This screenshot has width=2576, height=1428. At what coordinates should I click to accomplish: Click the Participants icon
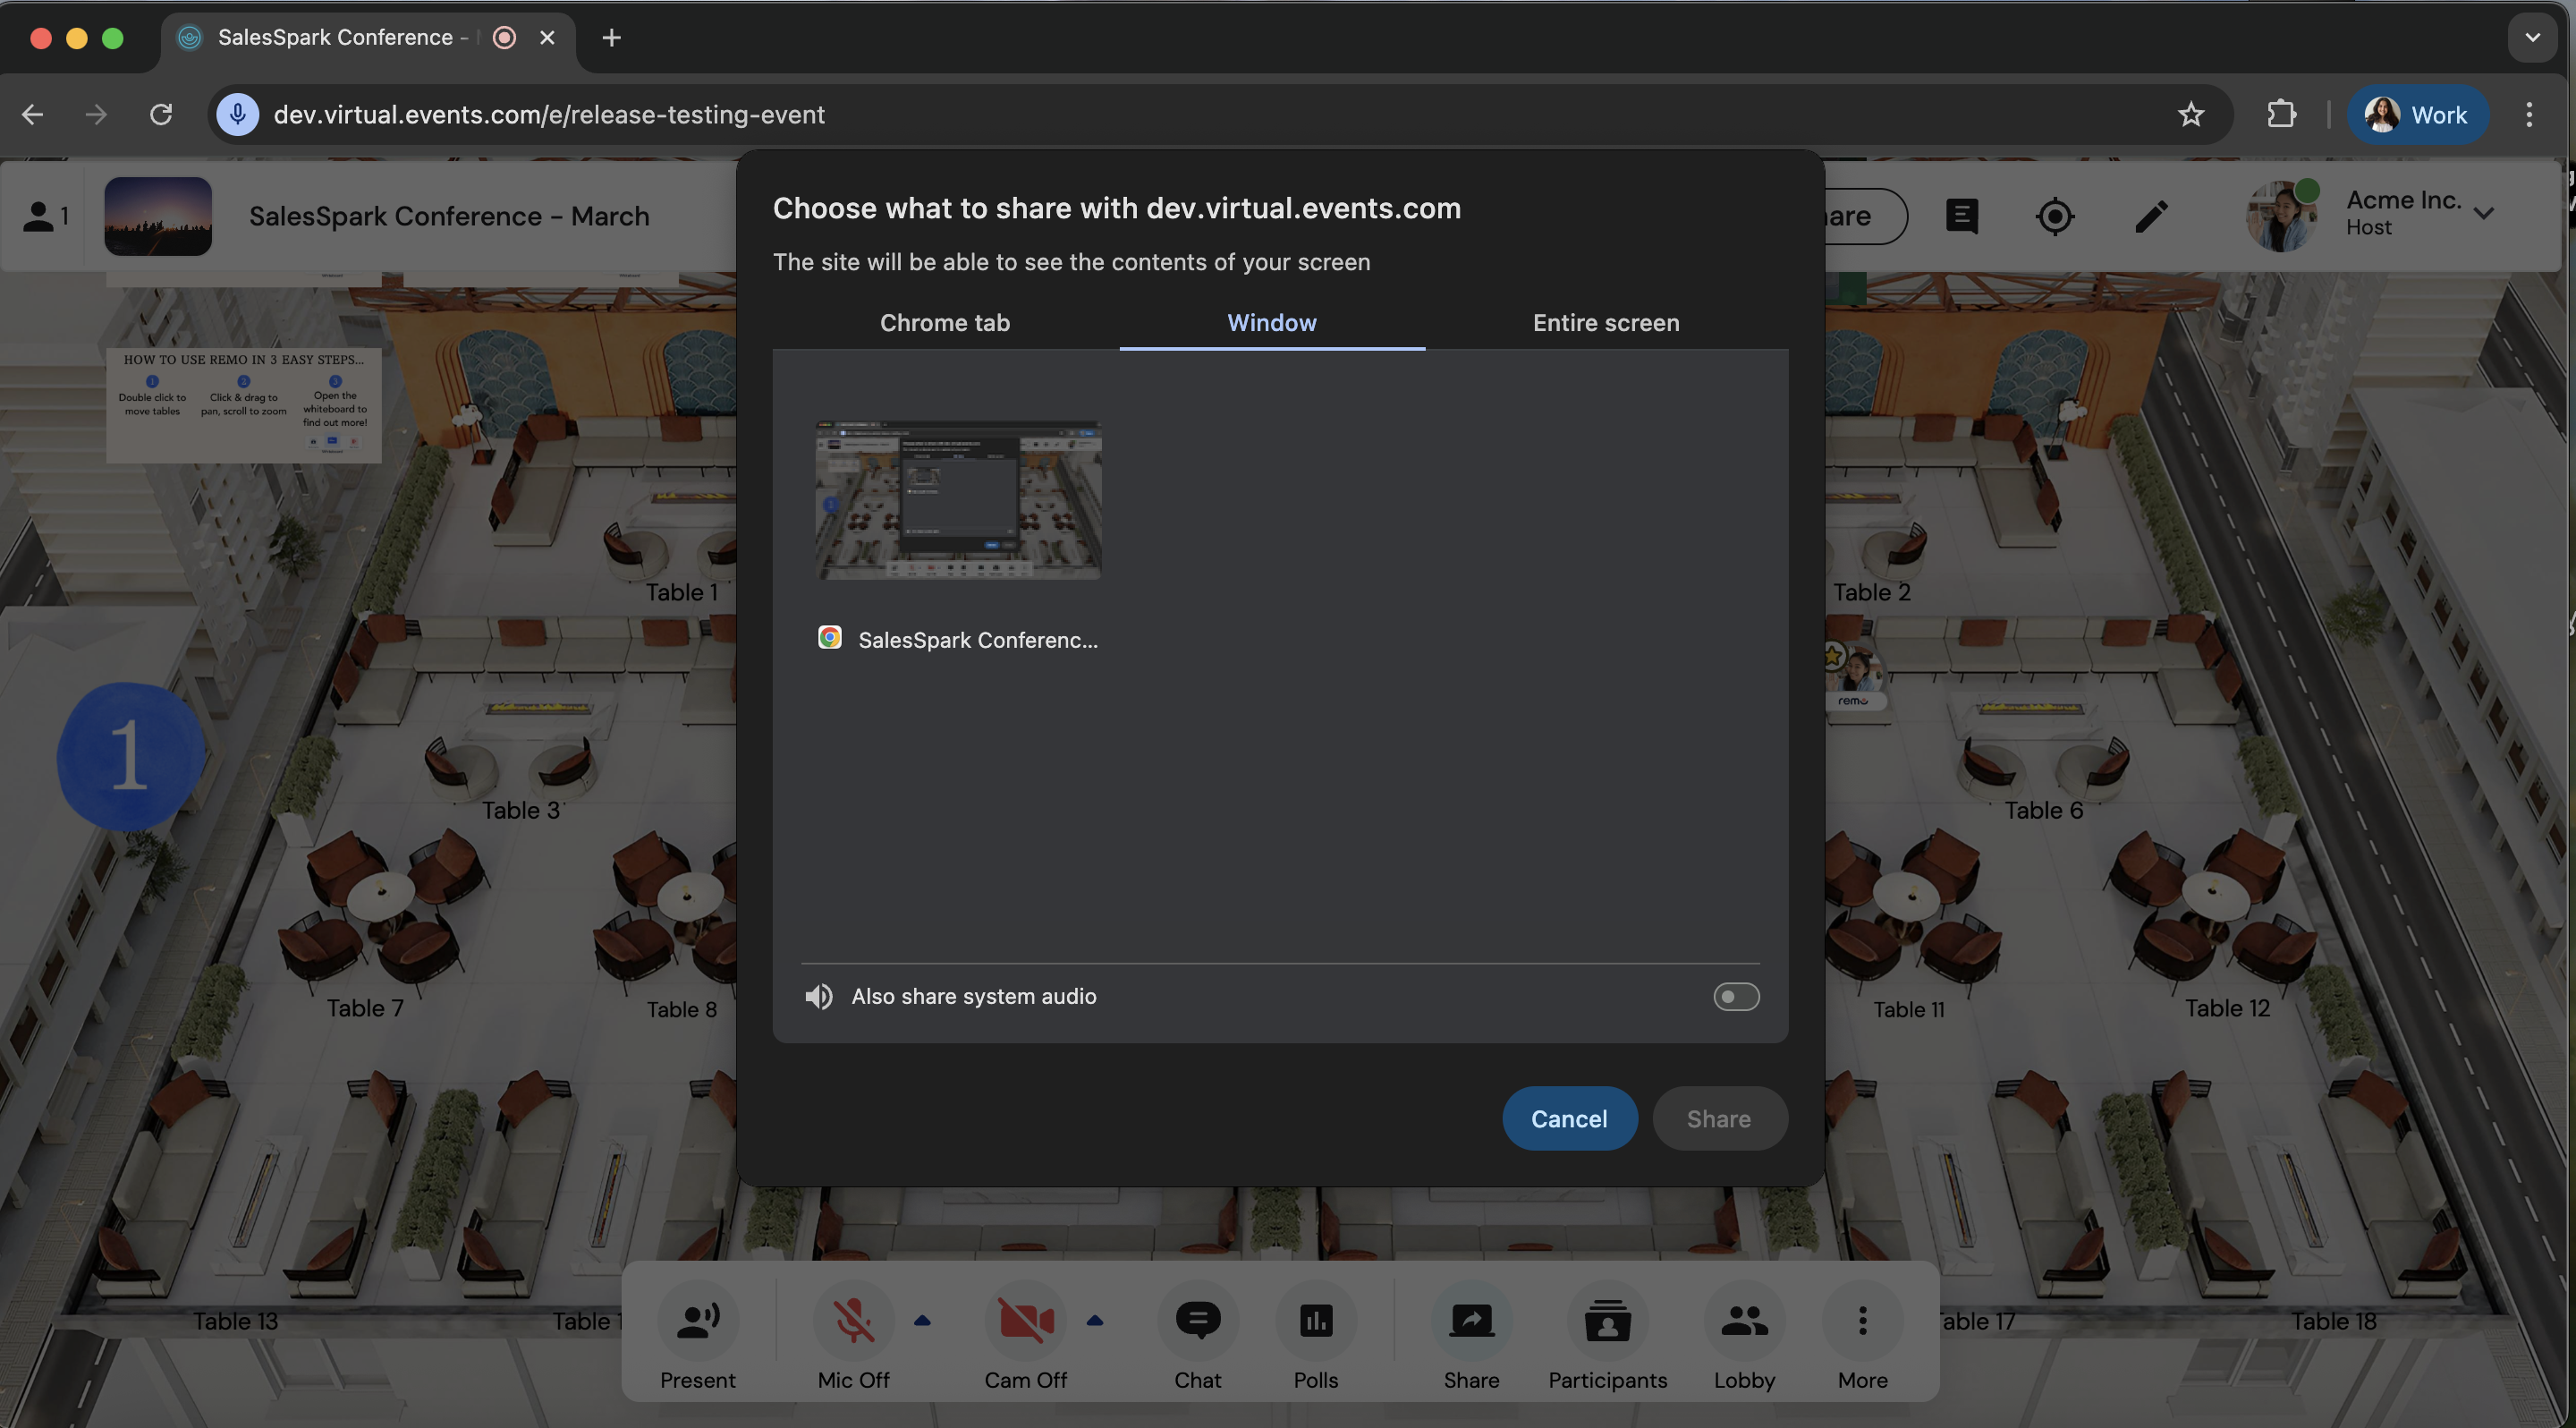(x=1607, y=1321)
